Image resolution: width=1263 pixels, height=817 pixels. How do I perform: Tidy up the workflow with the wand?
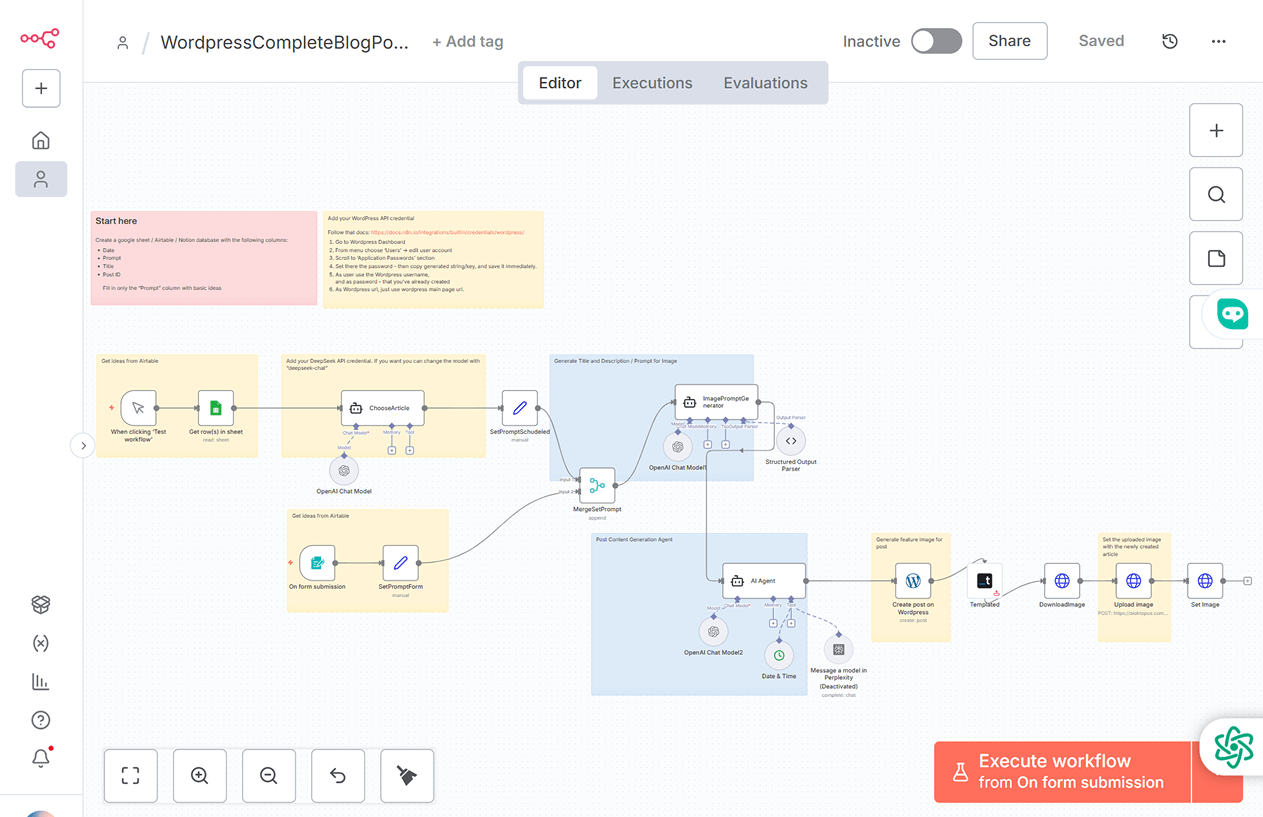[x=406, y=775]
